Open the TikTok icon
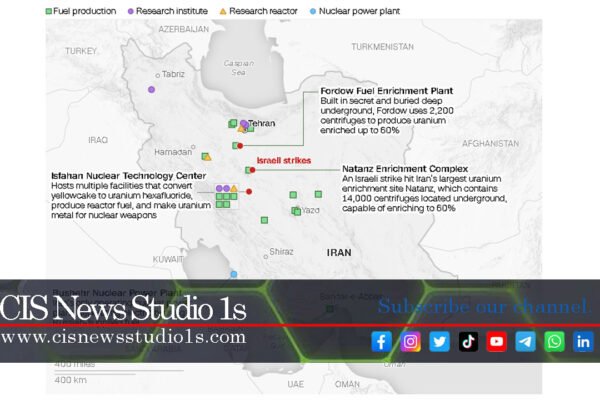Screen dimensions: 600x400 468,341
